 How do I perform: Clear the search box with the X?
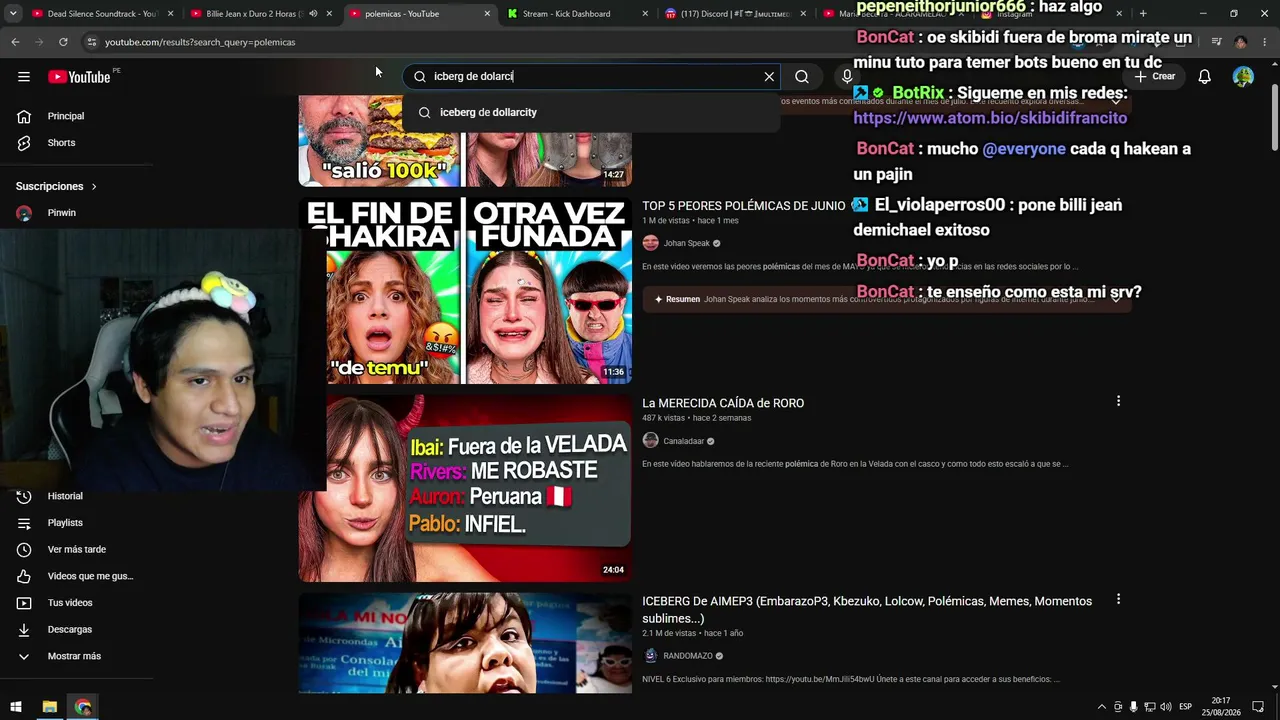coord(769,77)
